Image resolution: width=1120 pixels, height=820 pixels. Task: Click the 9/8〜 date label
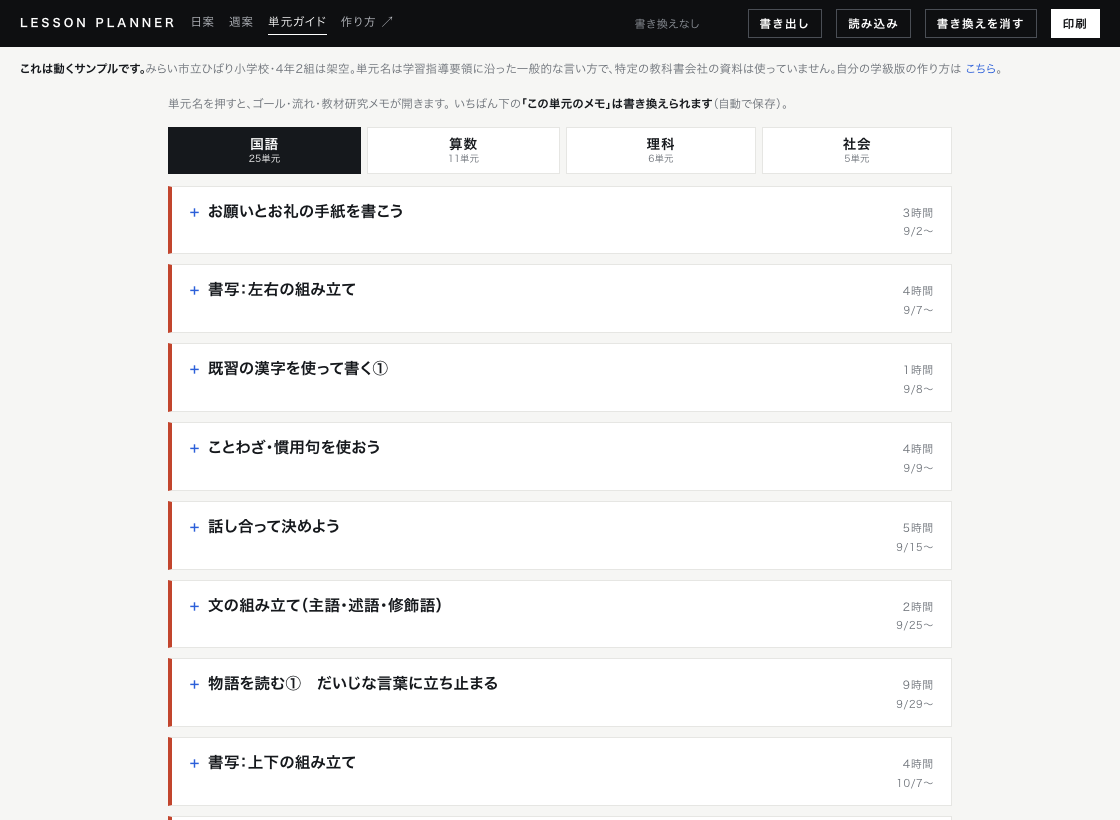[x=918, y=389]
